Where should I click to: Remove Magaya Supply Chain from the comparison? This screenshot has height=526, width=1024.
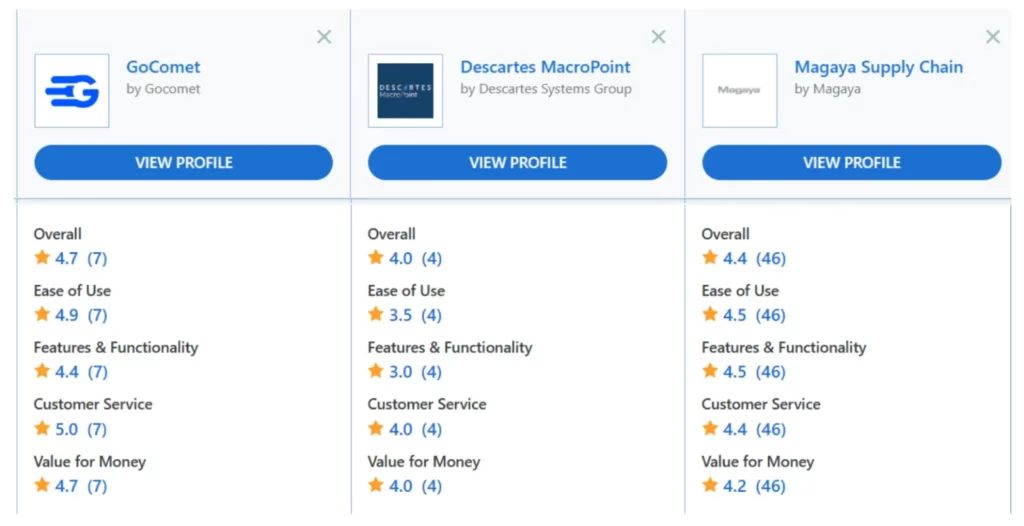(x=993, y=37)
